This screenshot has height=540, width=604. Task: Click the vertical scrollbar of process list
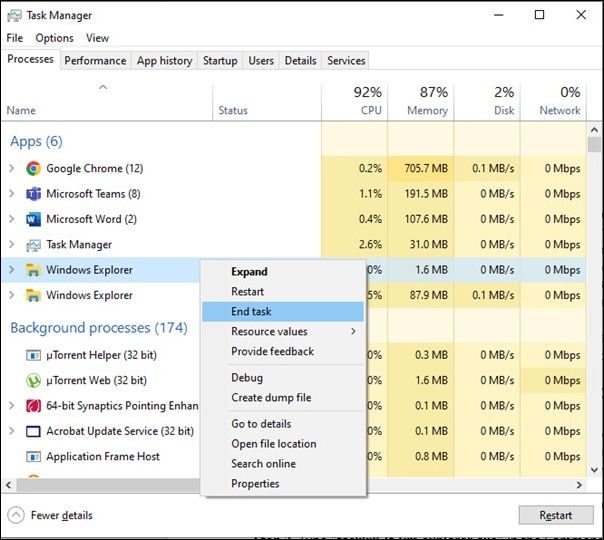tap(595, 300)
